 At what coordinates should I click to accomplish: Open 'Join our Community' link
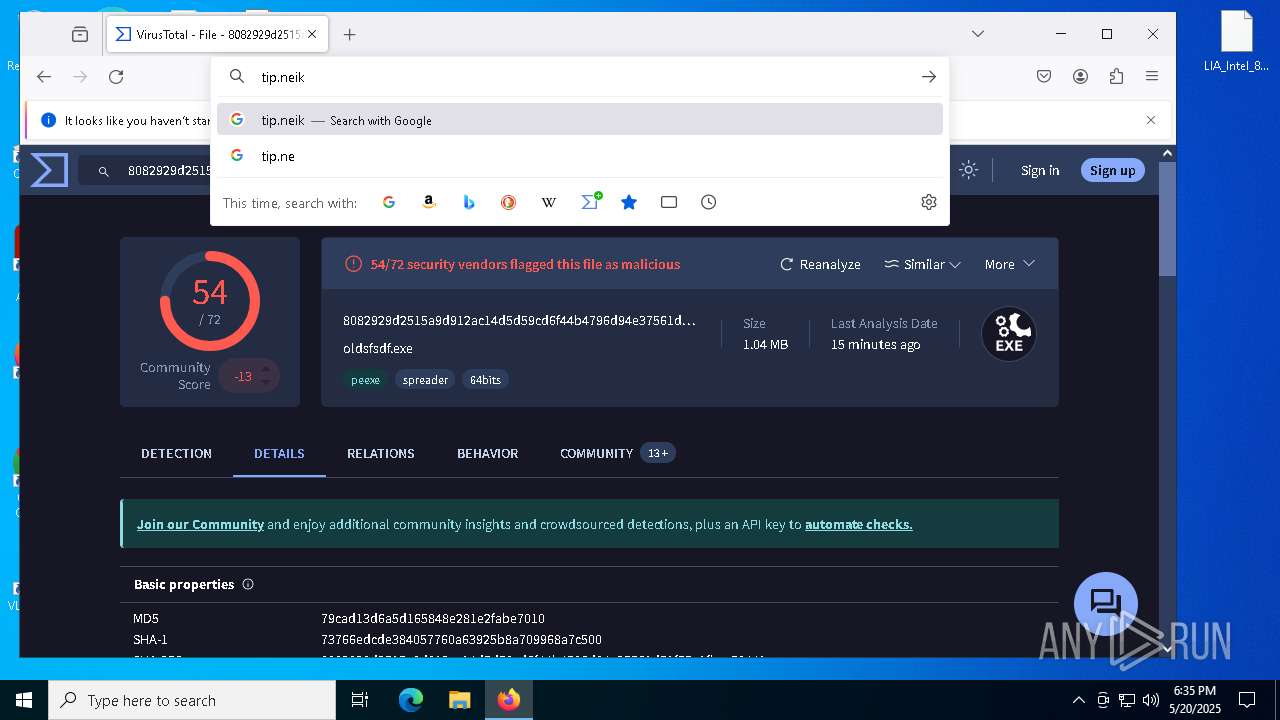200,524
